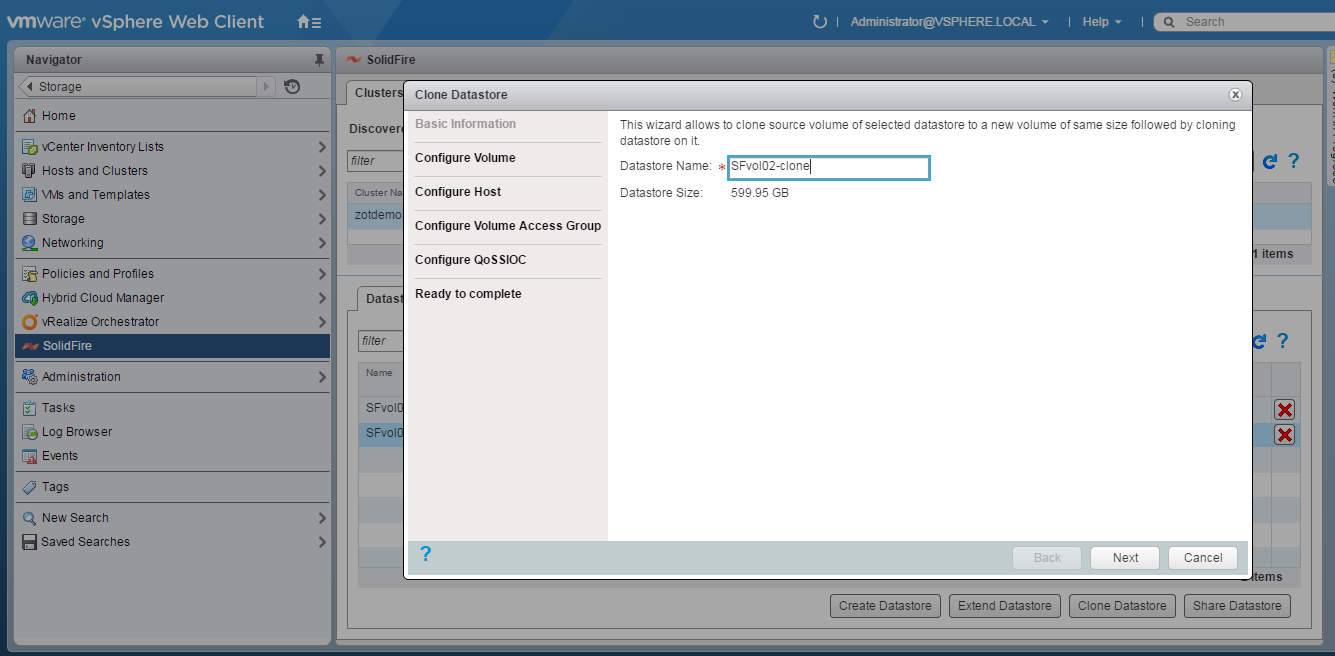This screenshot has height=656, width=1335.
Task: Go to Configure QoSSIOC step
Action: coord(470,260)
